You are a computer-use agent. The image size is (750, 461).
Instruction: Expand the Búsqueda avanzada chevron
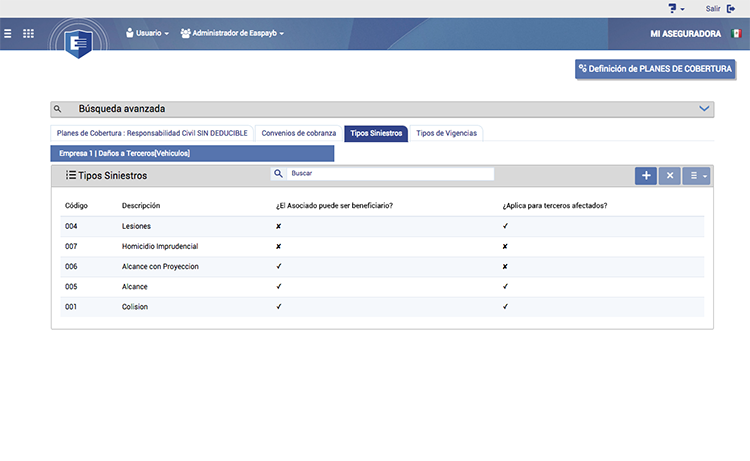click(x=704, y=108)
